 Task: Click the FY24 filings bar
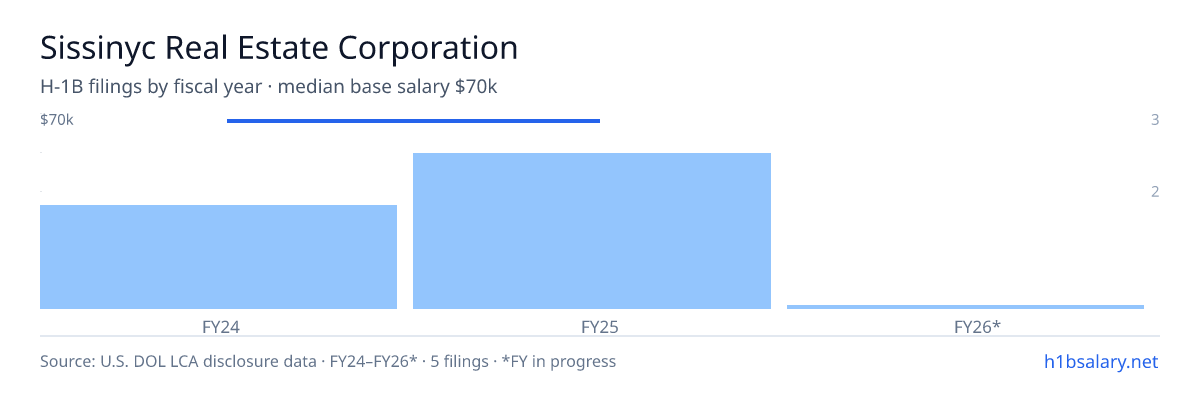tap(218, 257)
